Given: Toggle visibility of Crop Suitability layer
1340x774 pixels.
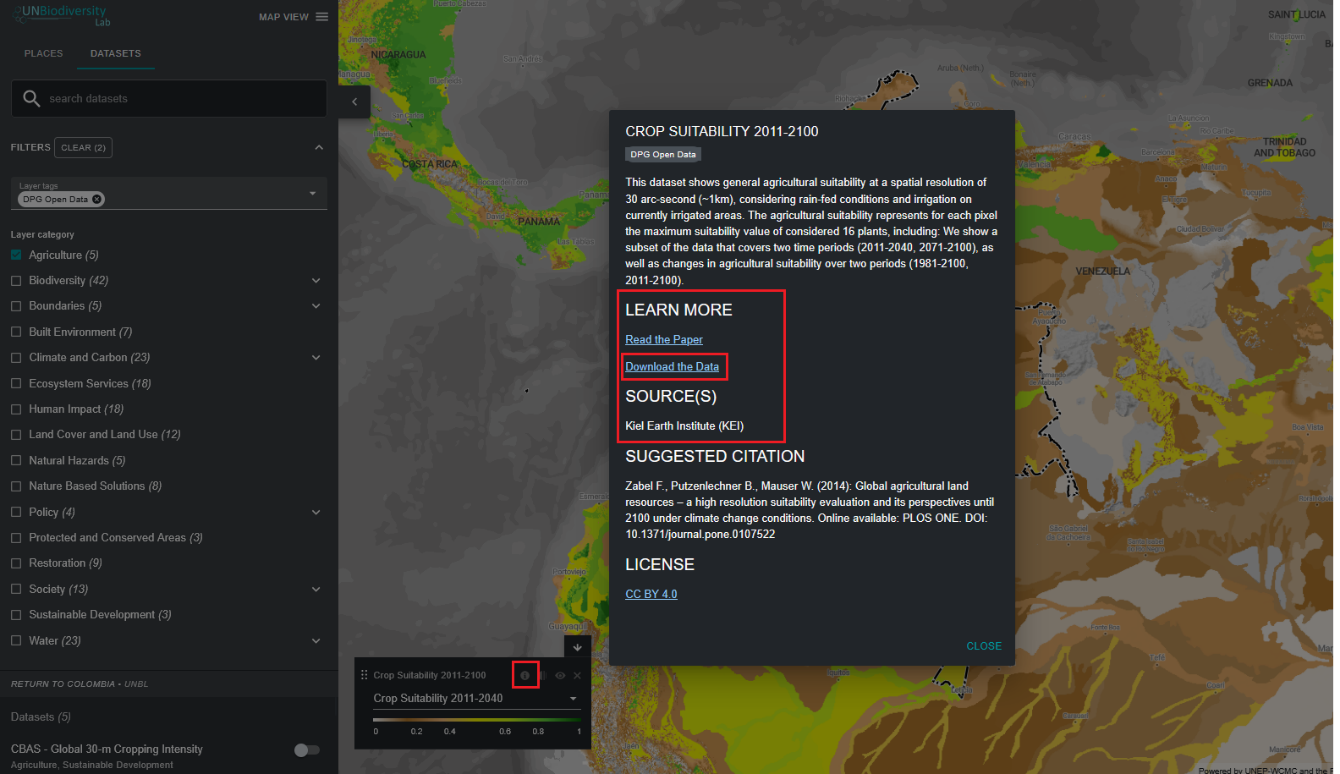Looking at the screenshot, I should pos(560,676).
